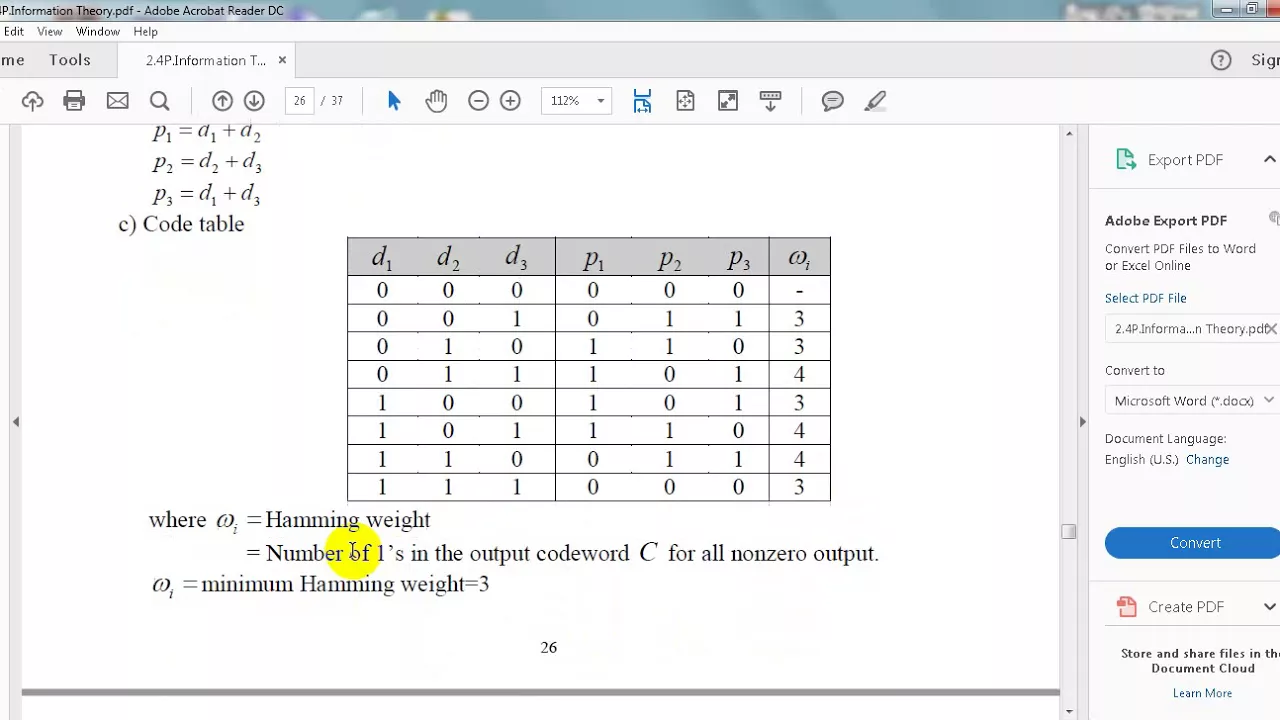Screen dimensions: 1280x720
Task: Change the document language link
Action: coord(1207,460)
